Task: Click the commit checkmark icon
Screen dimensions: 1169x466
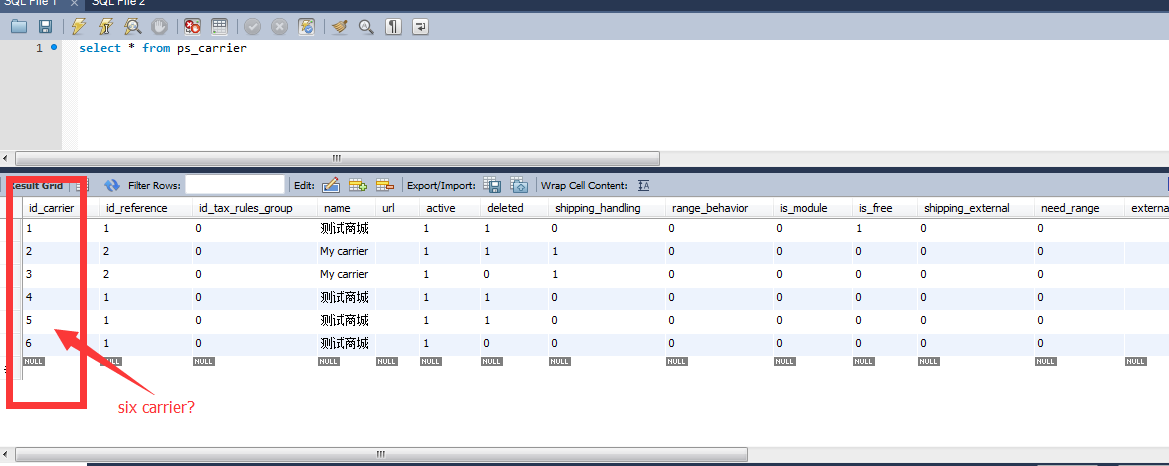Action: pos(252,27)
